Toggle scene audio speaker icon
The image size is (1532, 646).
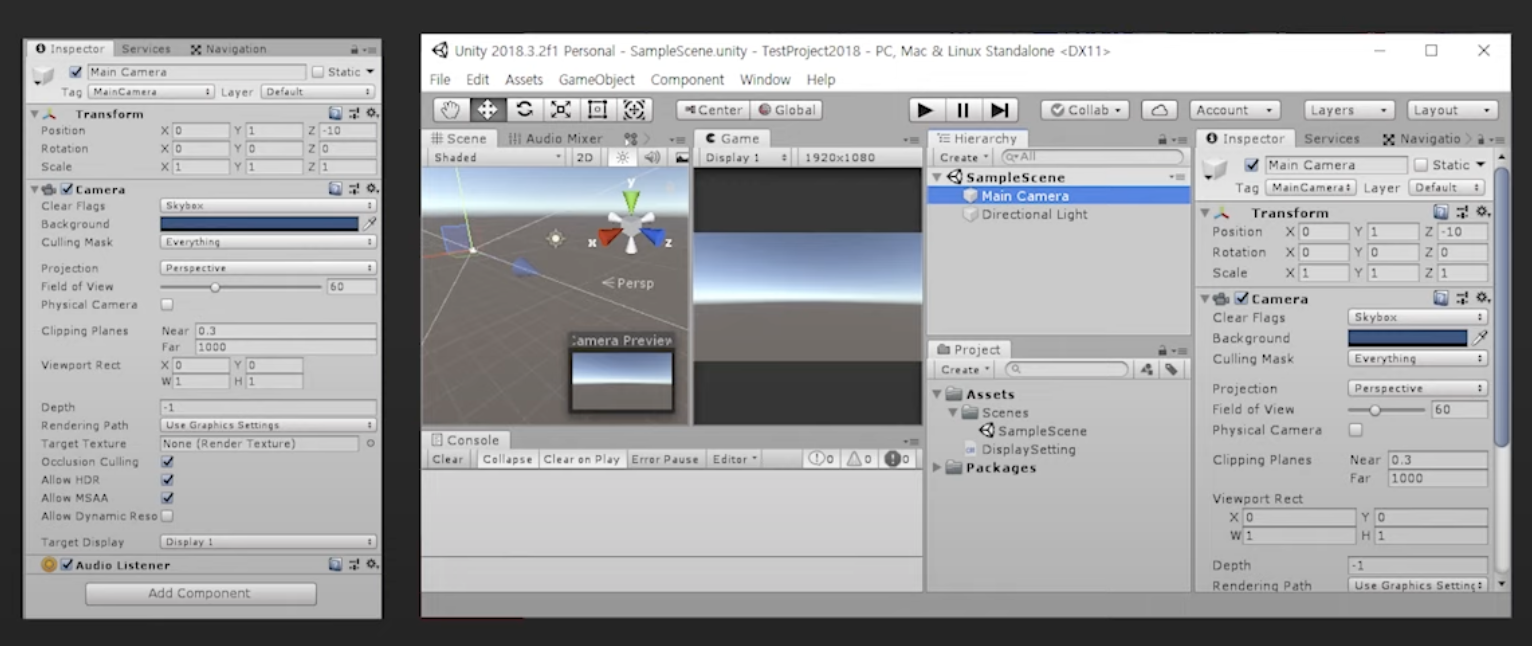tap(652, 157)
